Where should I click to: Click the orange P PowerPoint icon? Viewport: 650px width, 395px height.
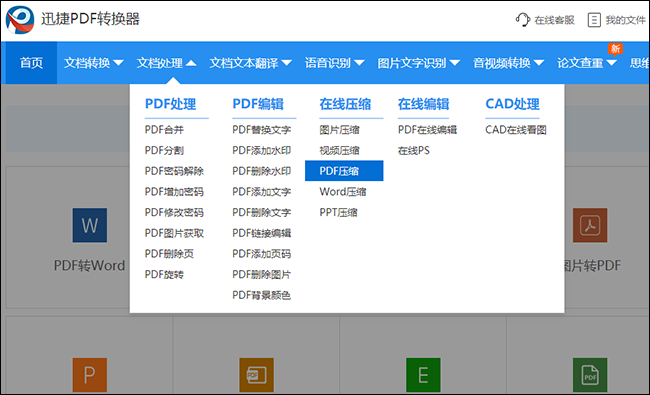90,375
